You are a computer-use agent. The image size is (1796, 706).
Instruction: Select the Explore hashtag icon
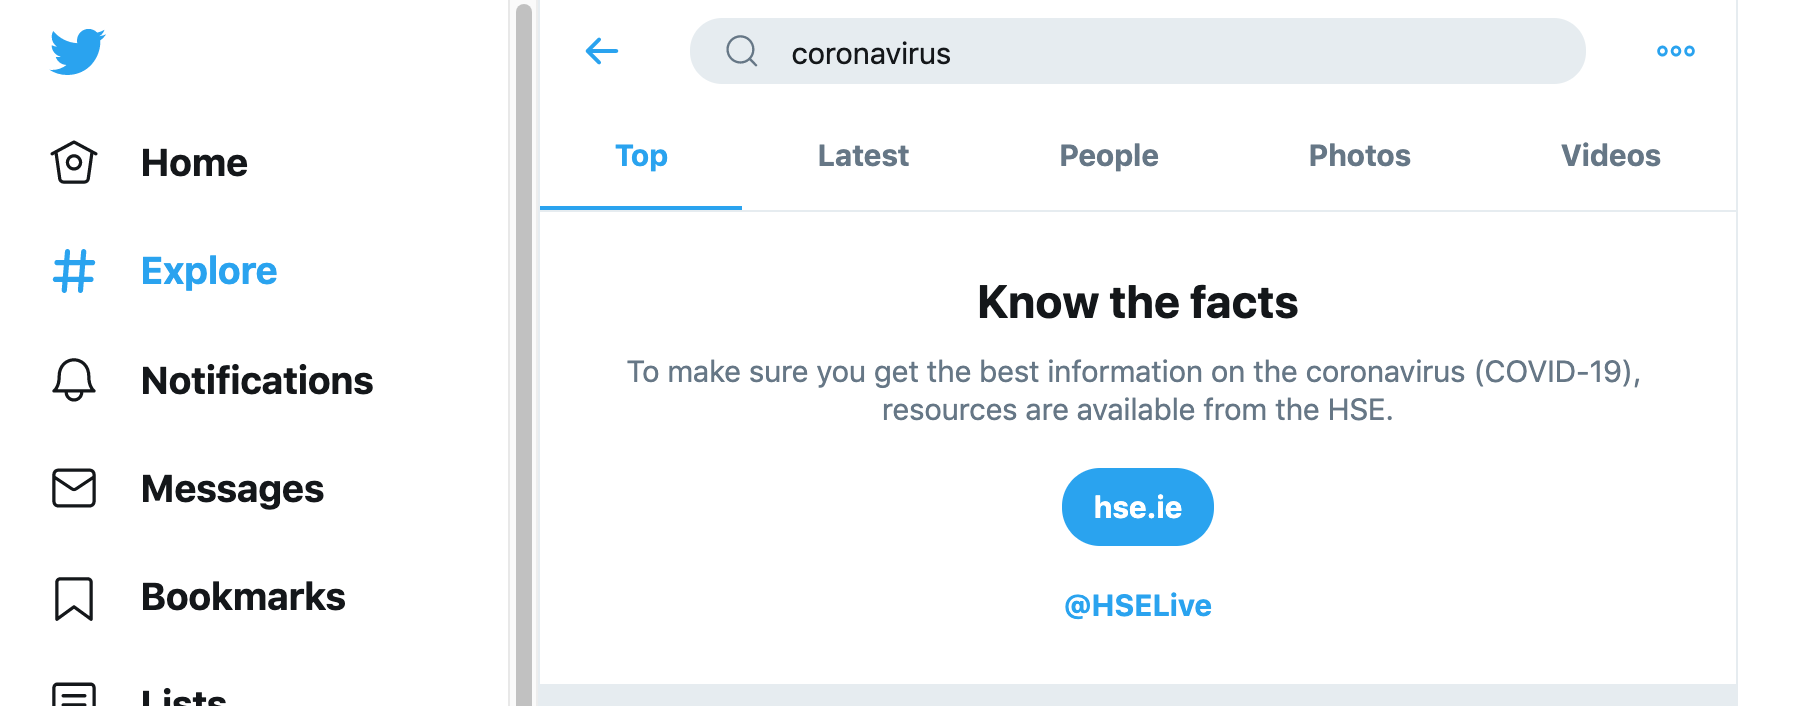(74, 271)
